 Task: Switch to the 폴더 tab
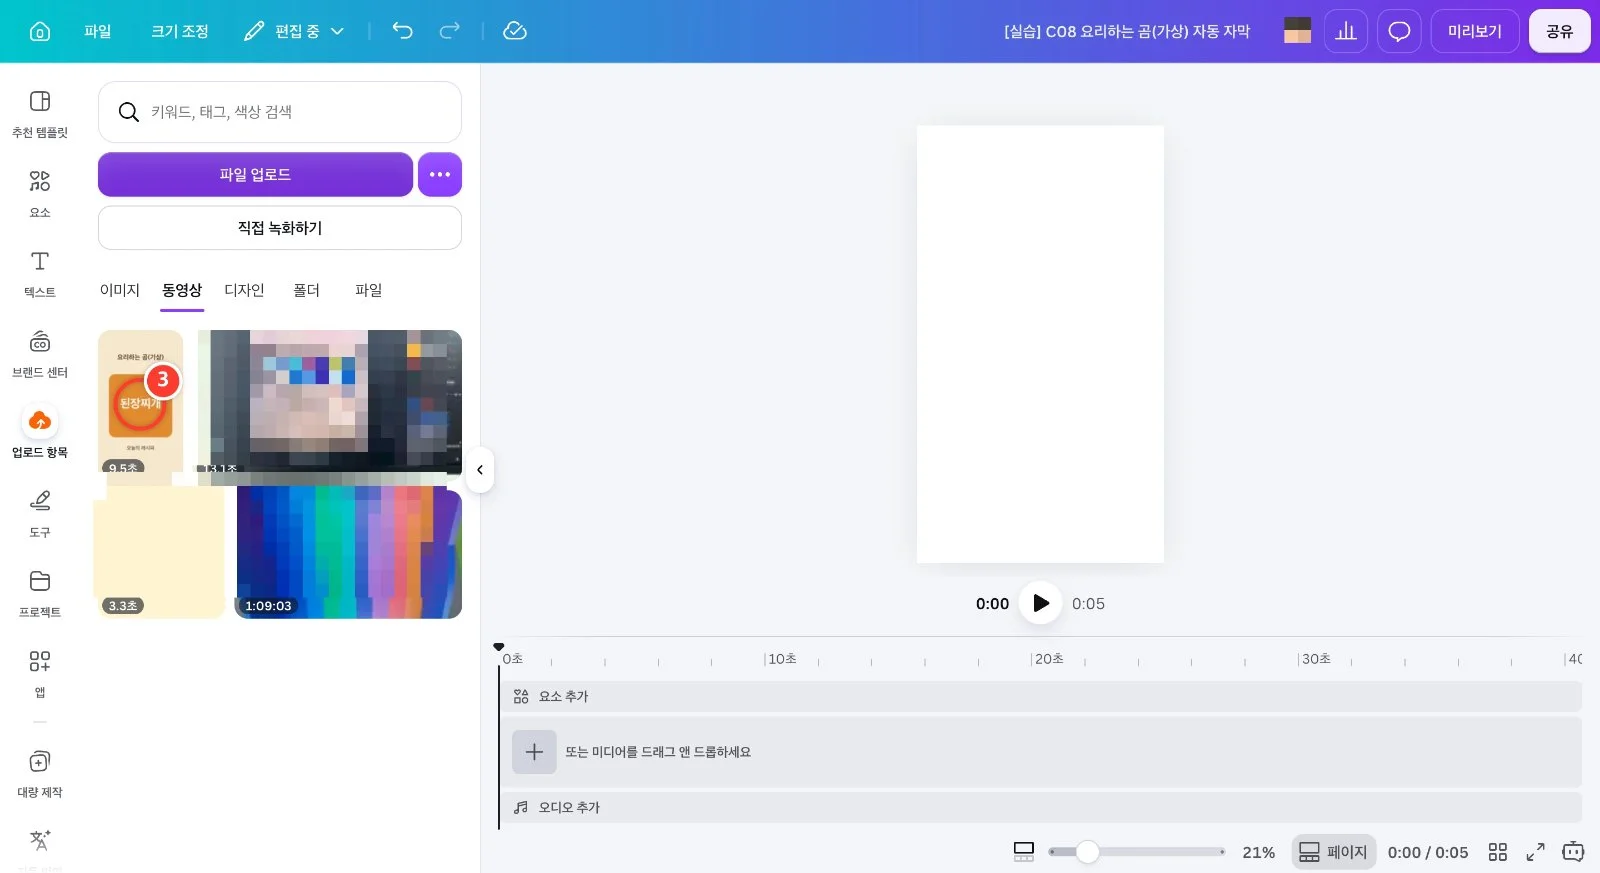pyautogui.click(x=306, y=290)
